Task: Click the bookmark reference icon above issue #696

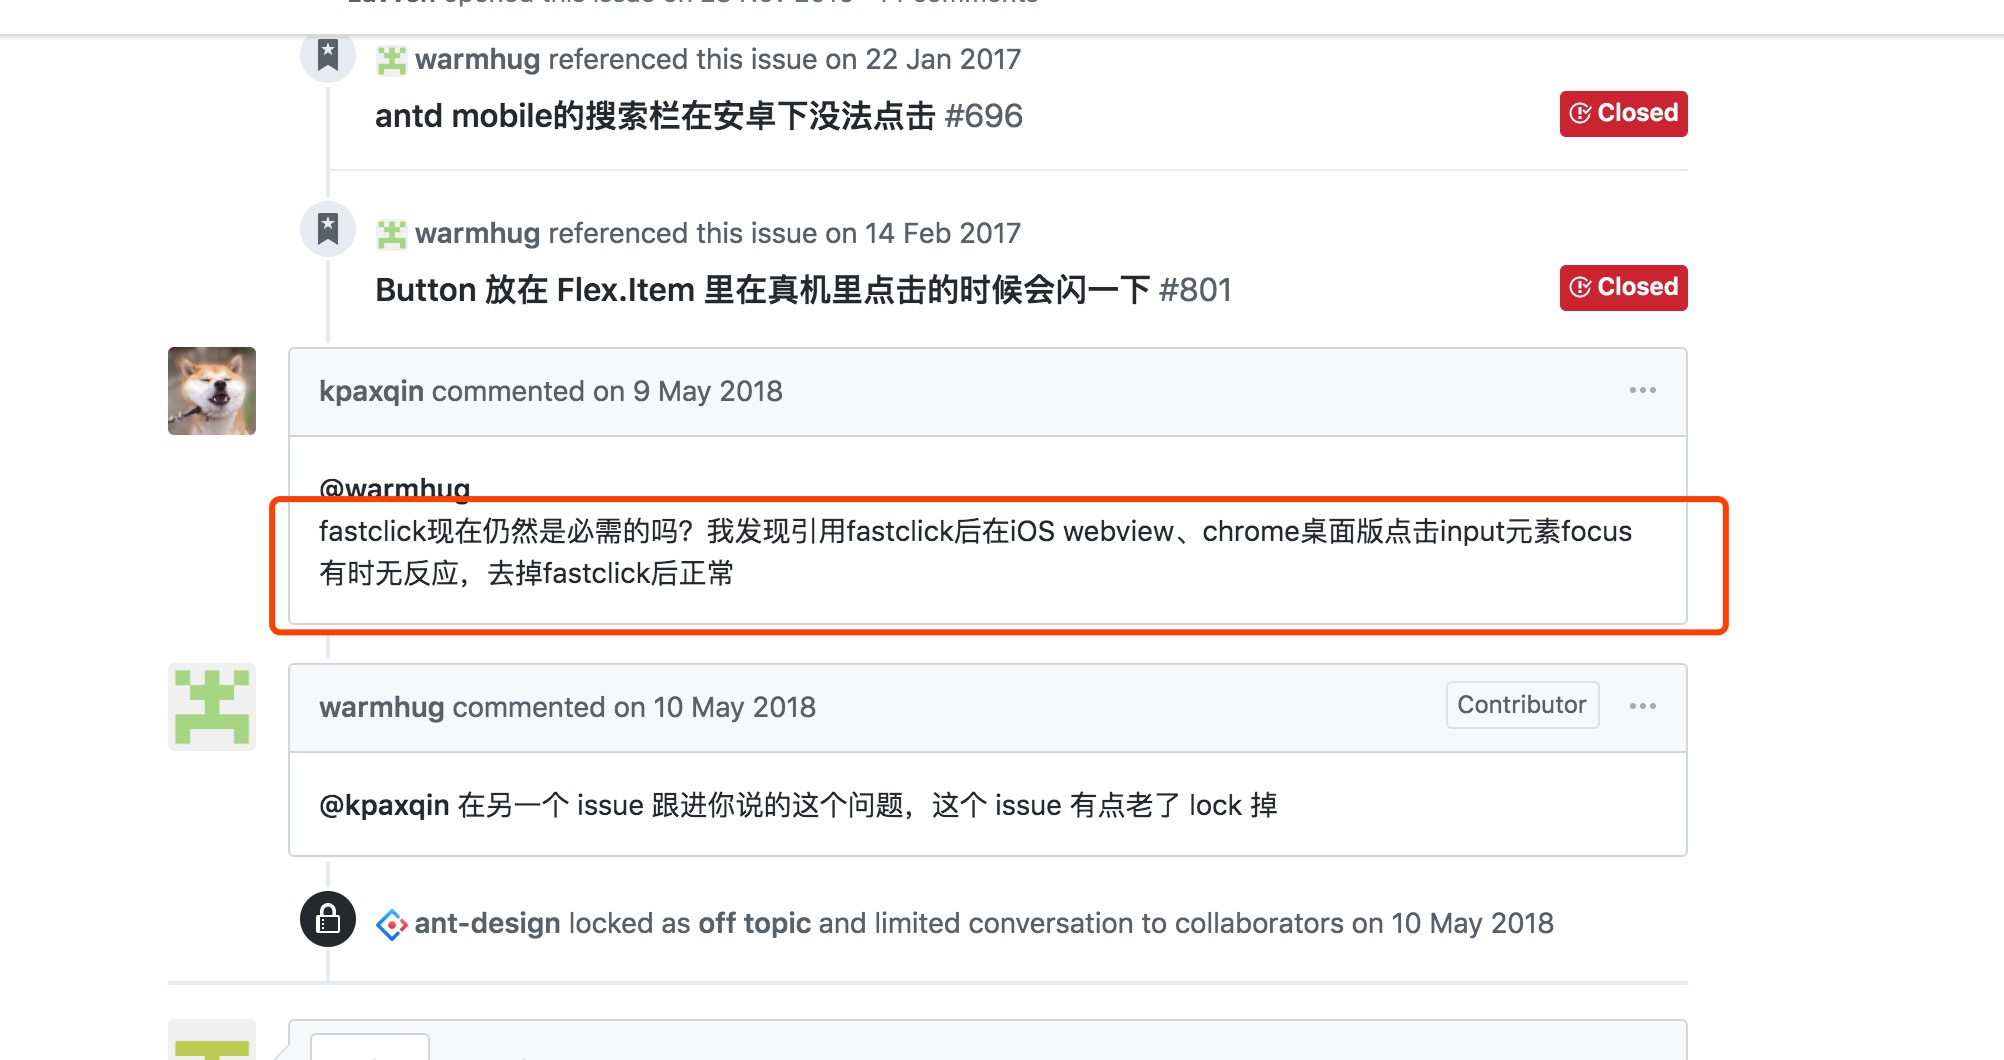Action: 327,55
